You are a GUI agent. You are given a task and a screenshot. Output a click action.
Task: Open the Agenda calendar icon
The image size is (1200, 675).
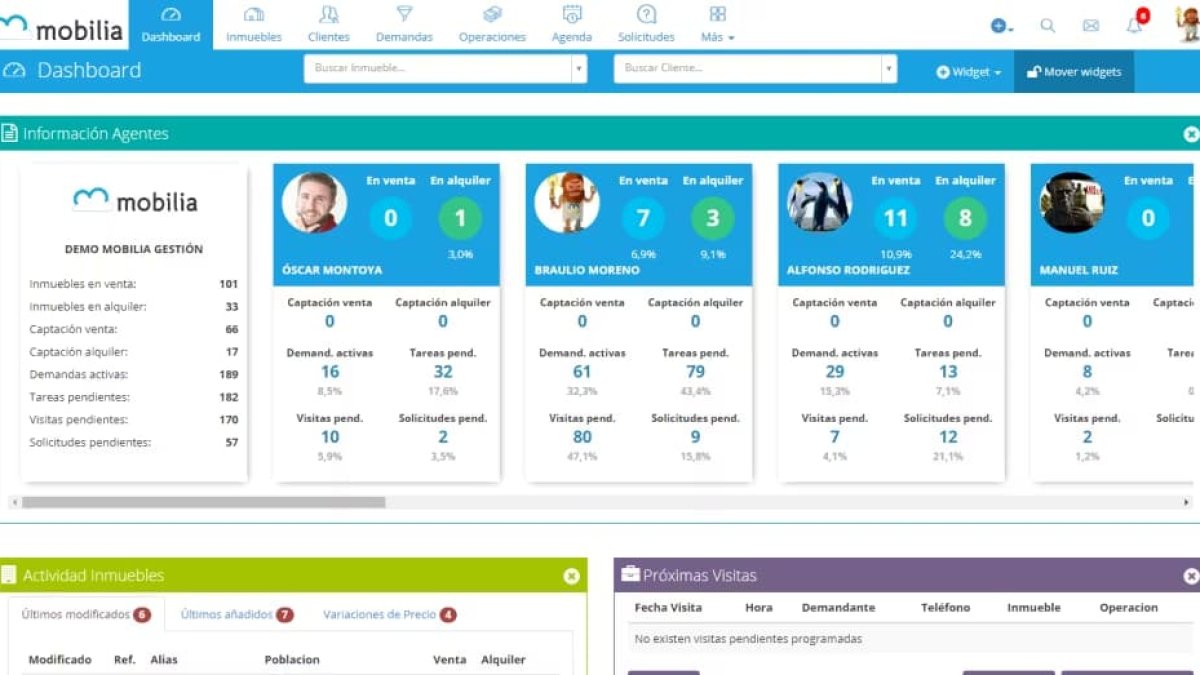click(572, 15)
